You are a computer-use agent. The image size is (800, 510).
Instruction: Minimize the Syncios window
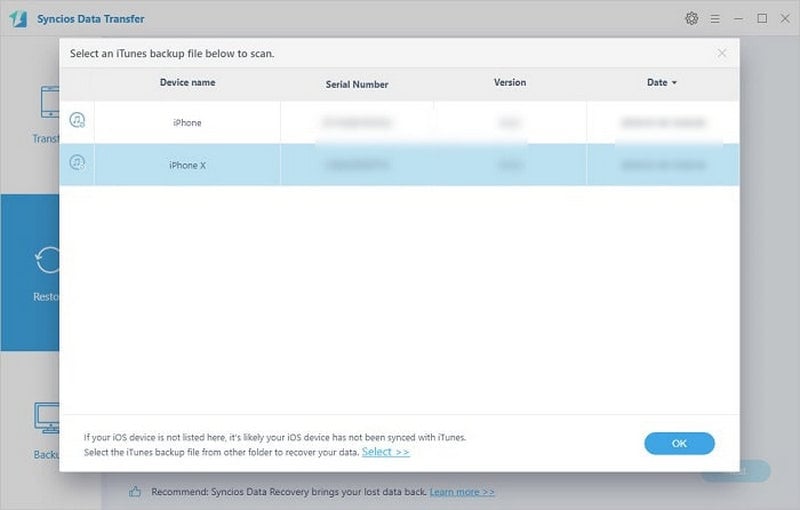(738, 19)
